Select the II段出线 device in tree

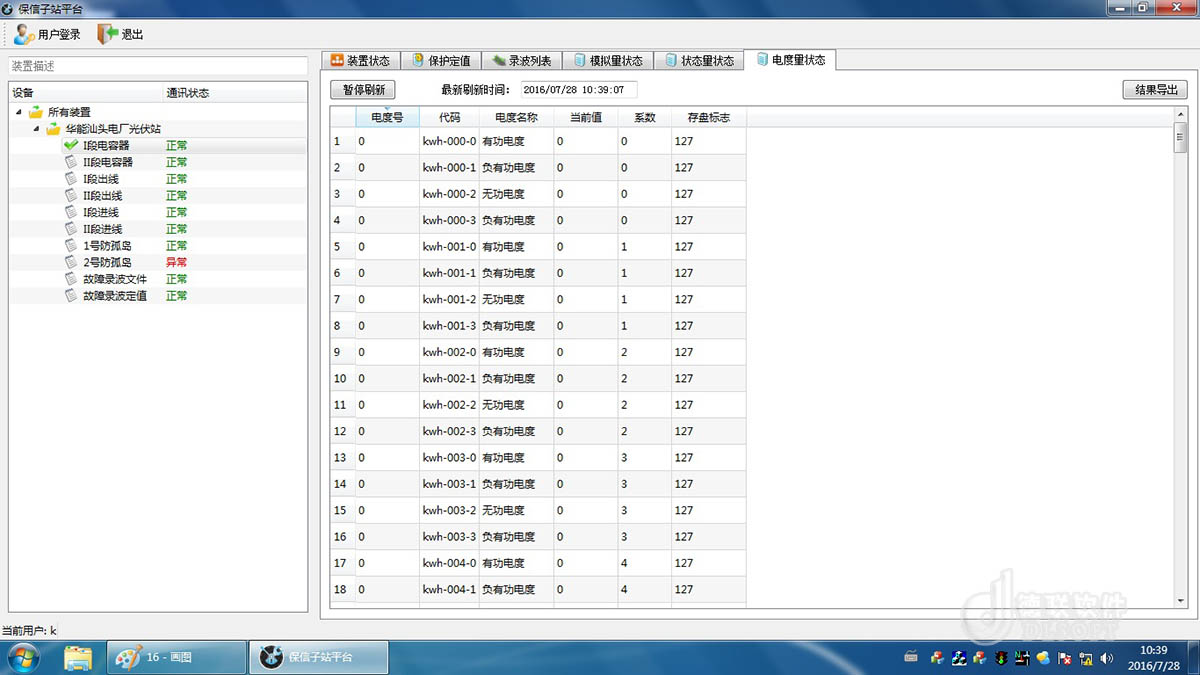[101, 196]
